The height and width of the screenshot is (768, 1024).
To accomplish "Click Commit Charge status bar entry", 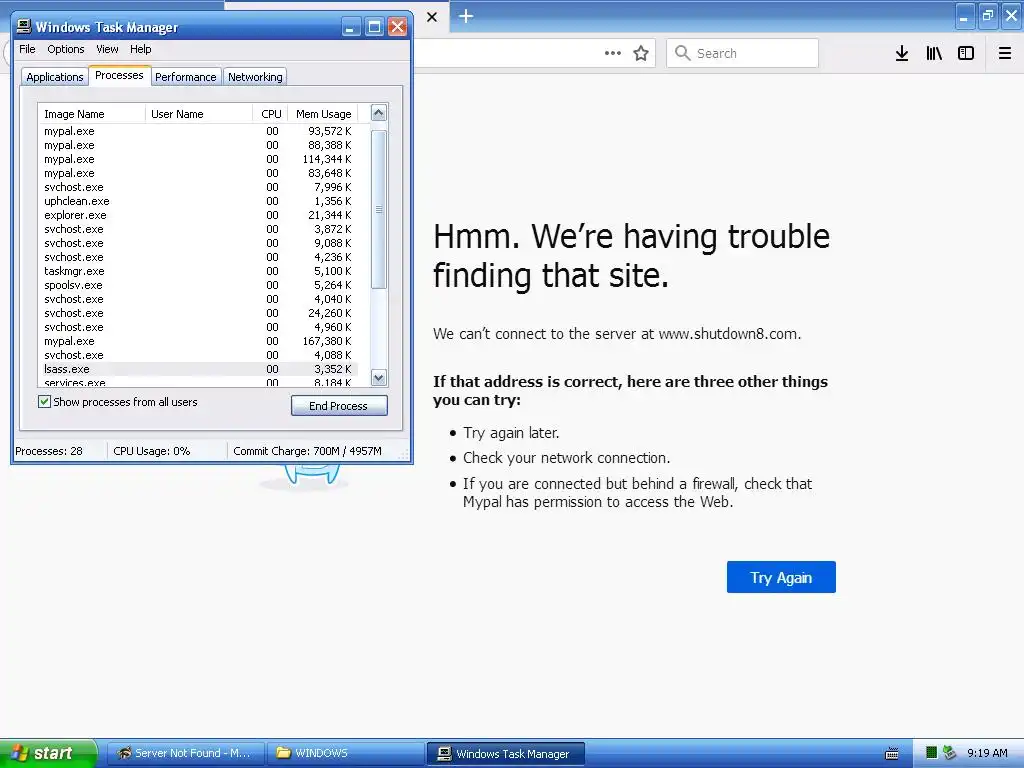I will click(x=307, y=451).
